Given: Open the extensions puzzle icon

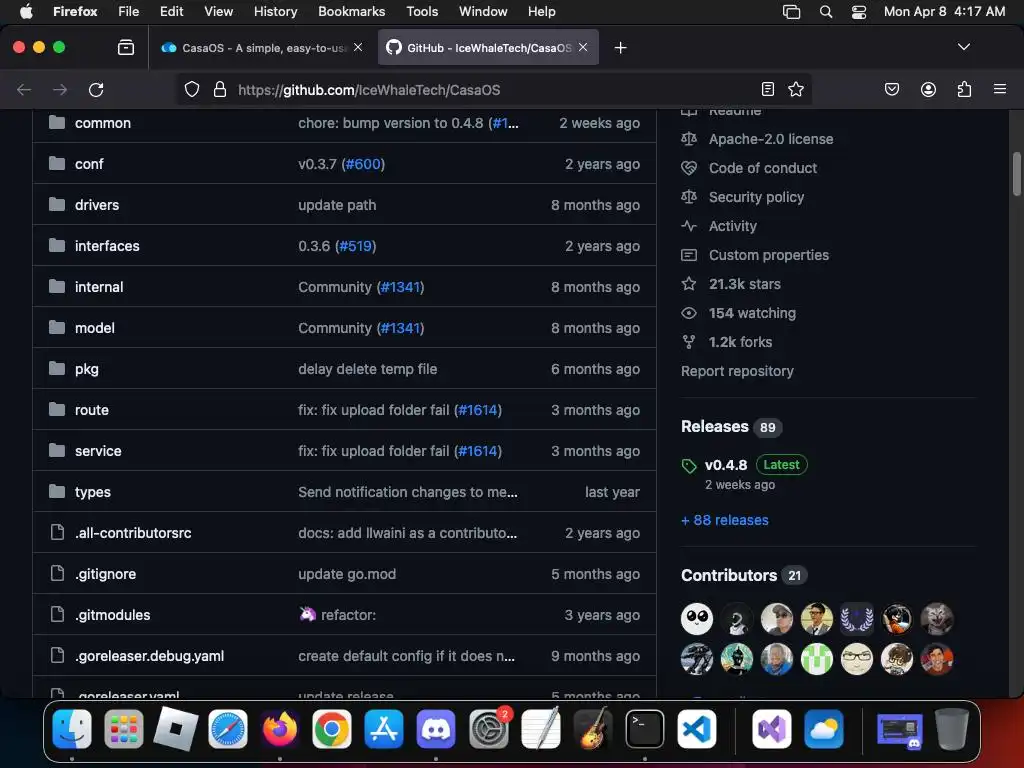Looking at the screenshot, I should pos(964,89).
